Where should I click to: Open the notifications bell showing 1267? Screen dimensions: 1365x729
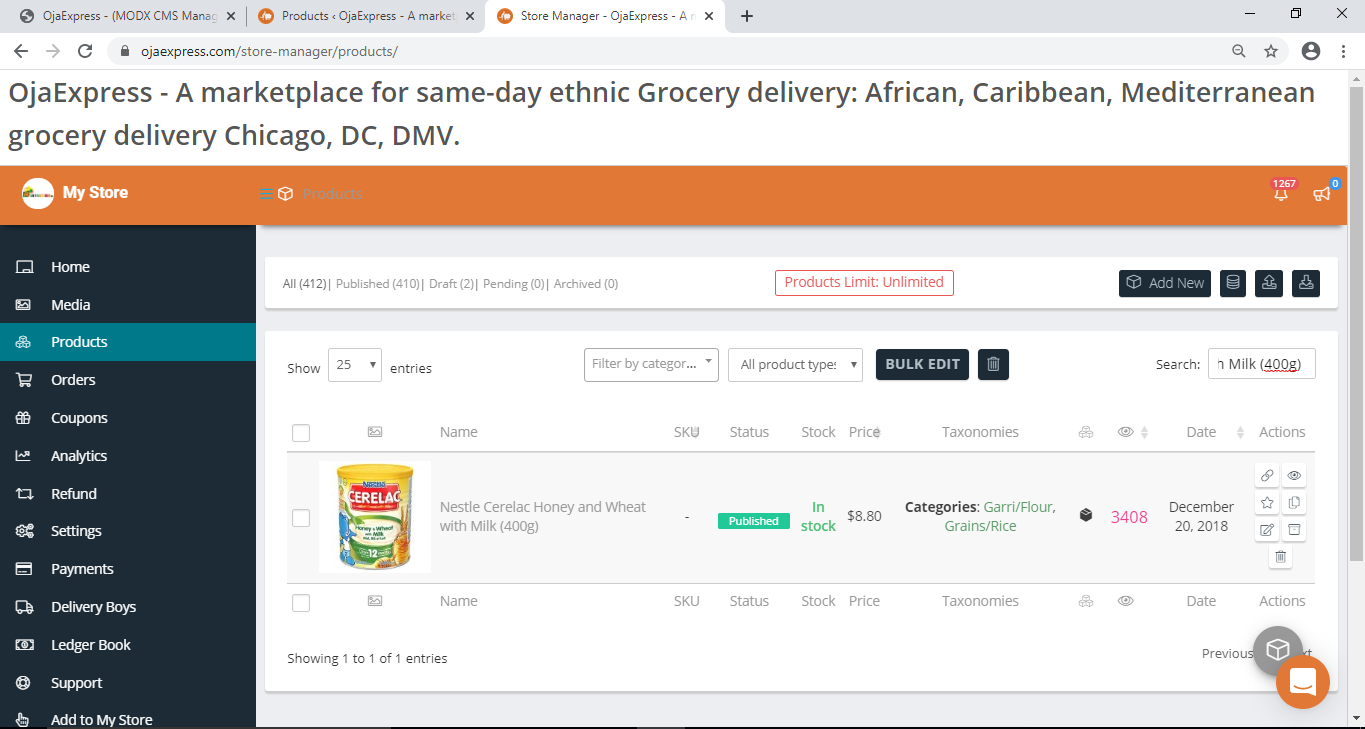click(x=1281, y=194)
